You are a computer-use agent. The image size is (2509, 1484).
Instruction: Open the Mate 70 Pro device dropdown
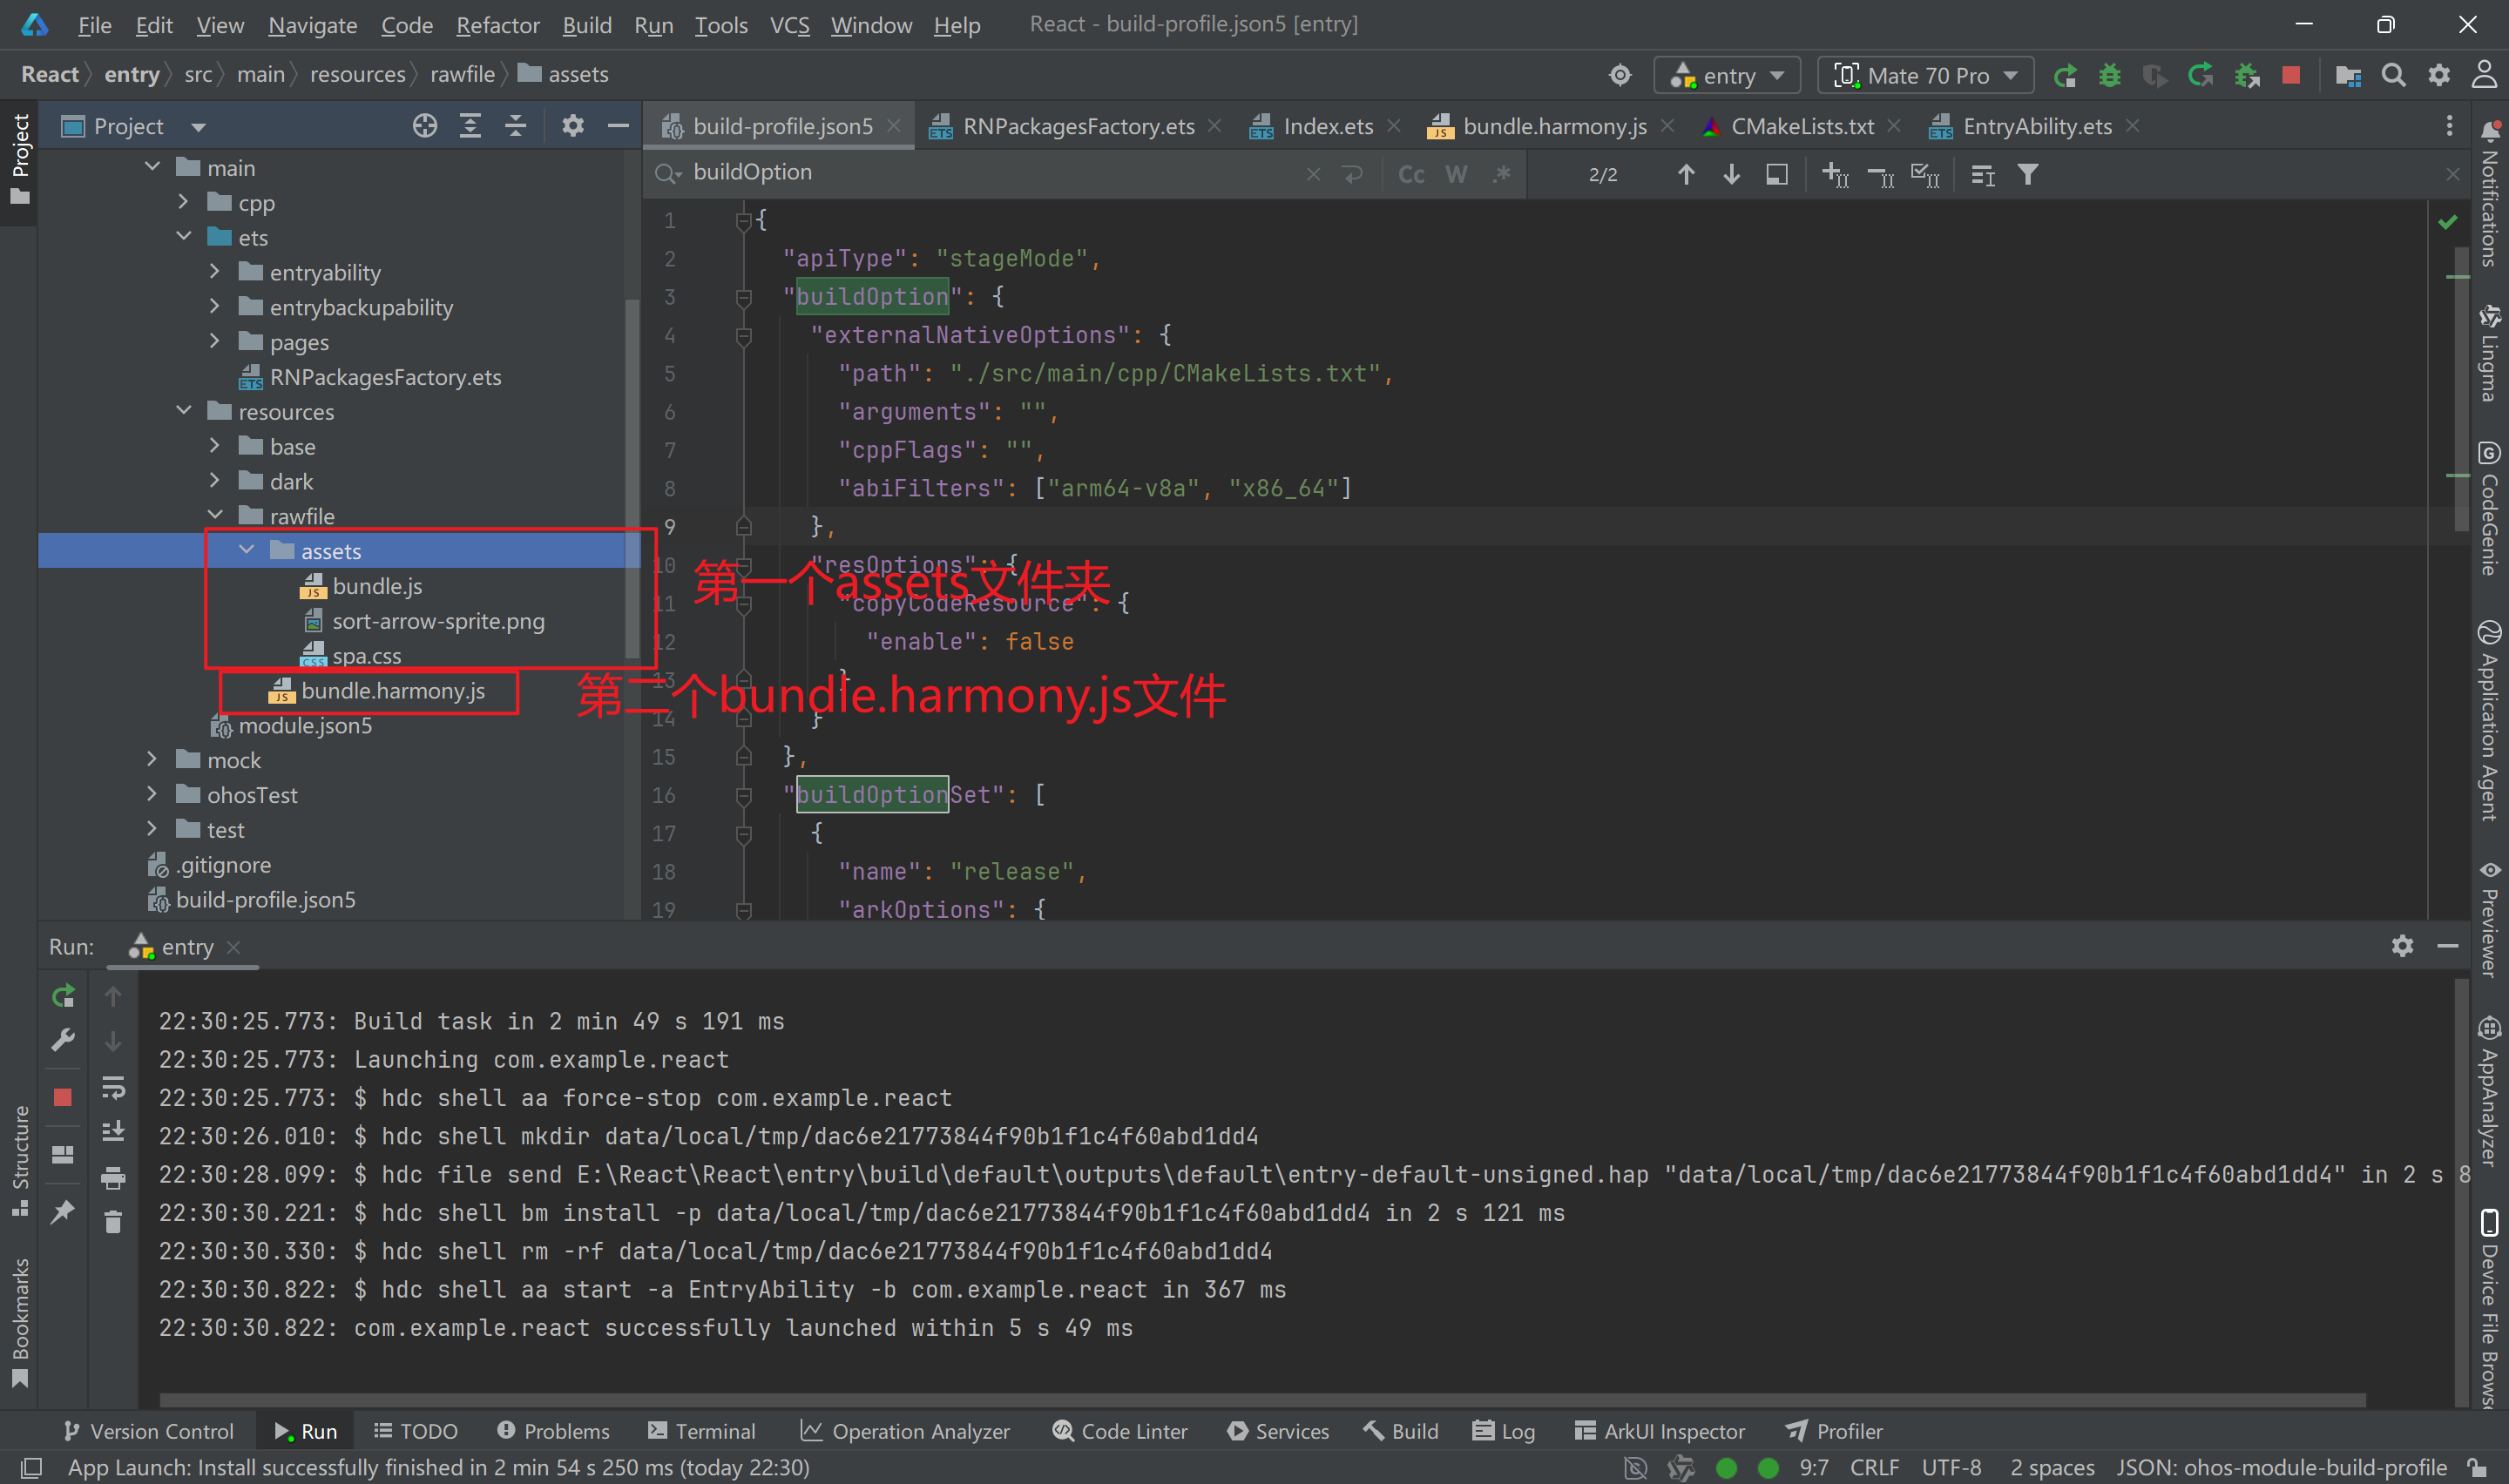tap(1925, 75)
